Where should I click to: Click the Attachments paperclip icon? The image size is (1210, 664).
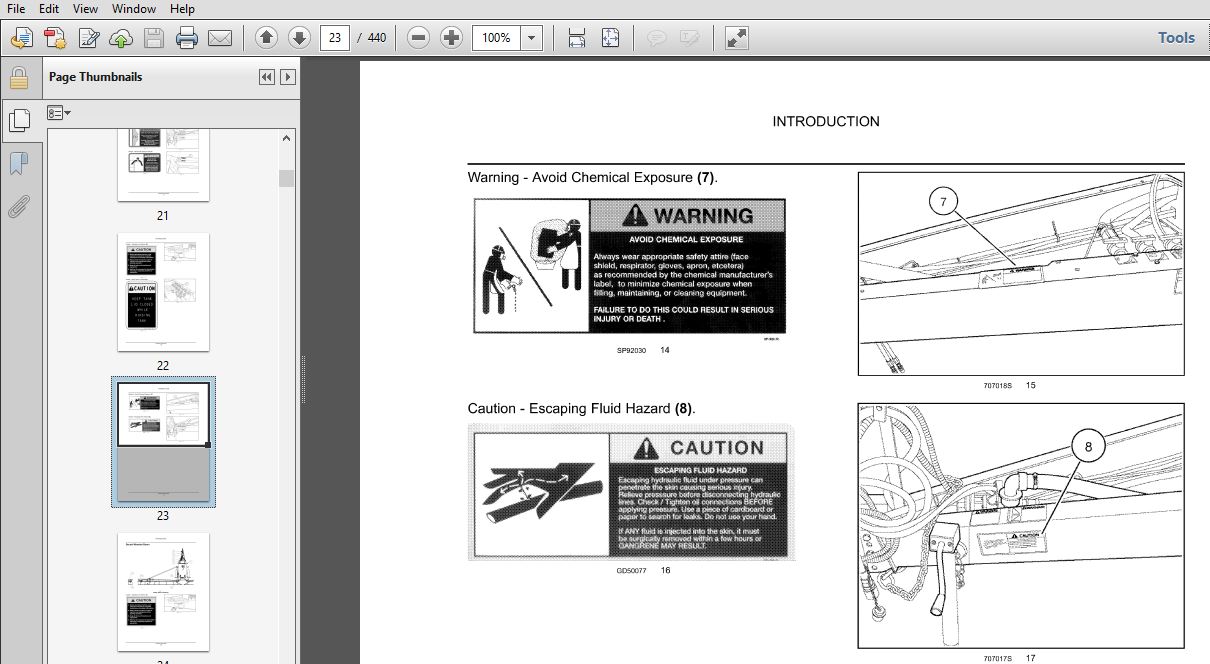[19, 207]
